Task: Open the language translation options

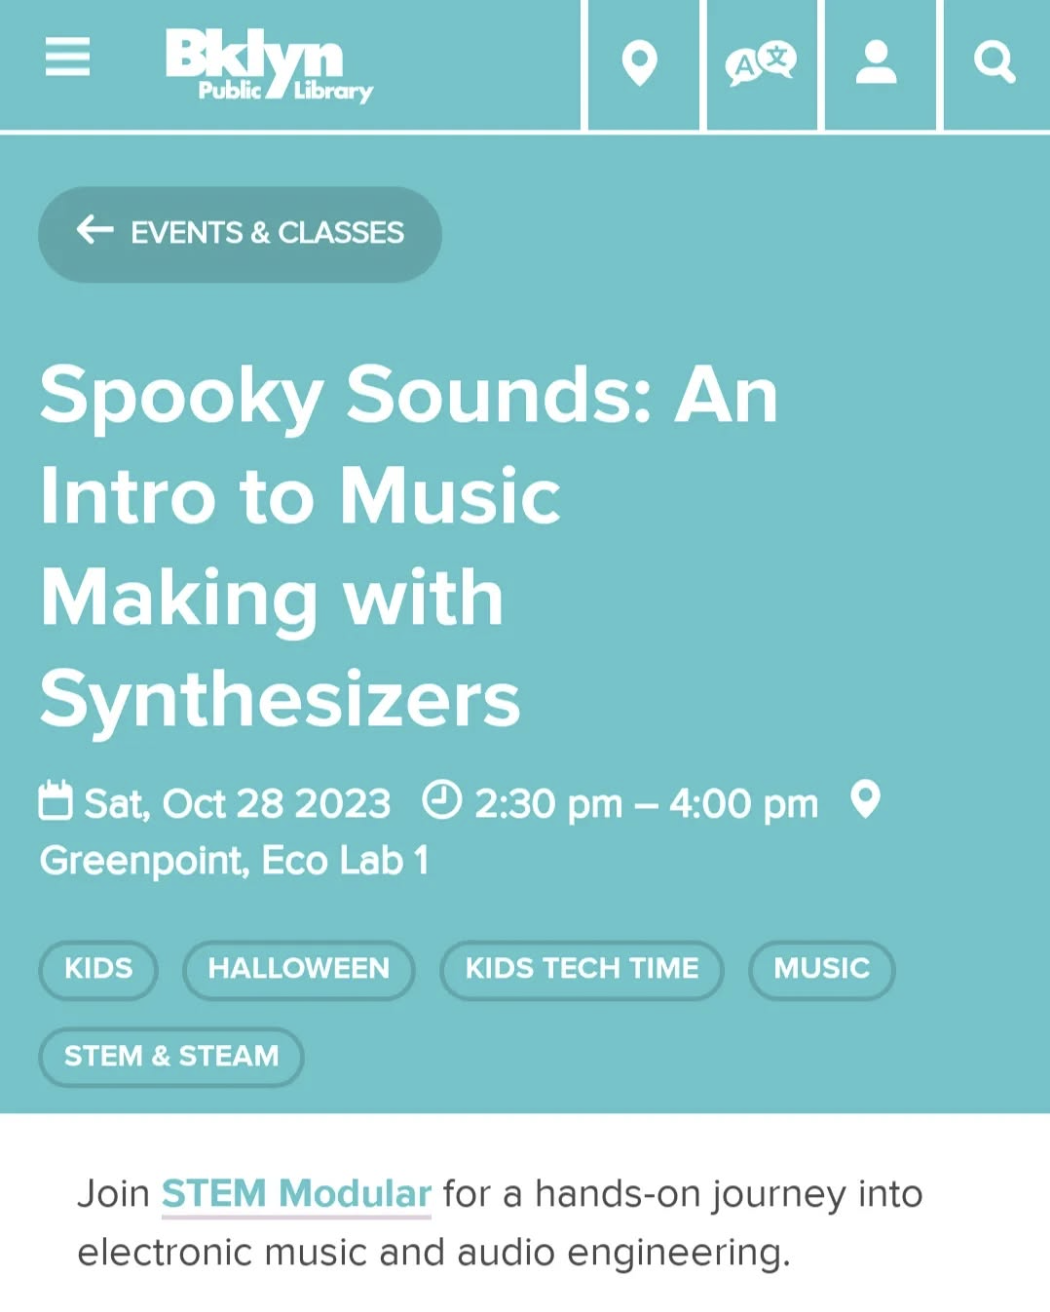Action: click(x=760, y=64)
